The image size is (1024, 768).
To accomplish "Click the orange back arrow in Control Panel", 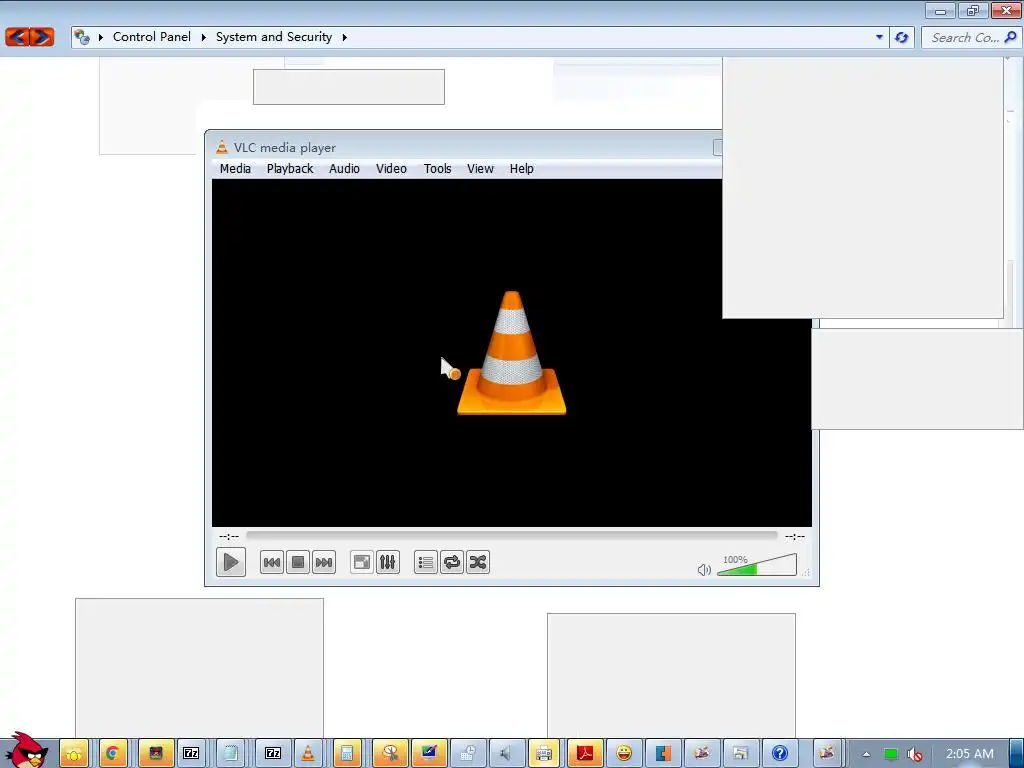I will [17, 37].
